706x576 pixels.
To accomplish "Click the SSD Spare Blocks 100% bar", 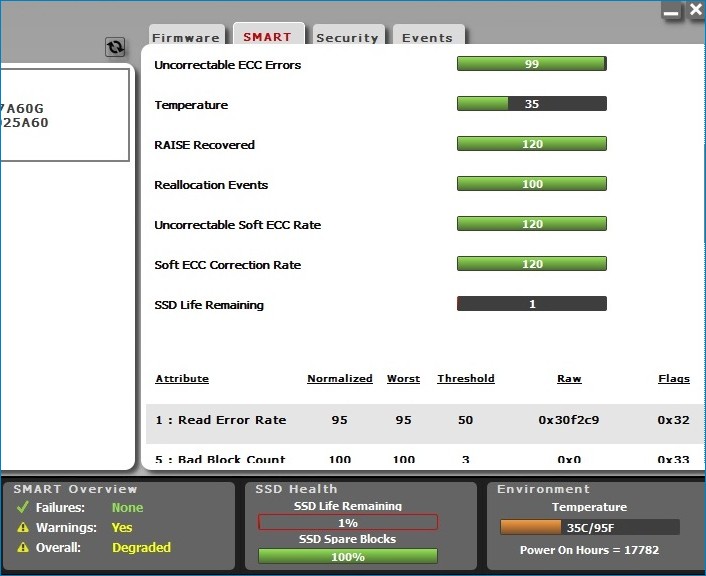I will 347,556.
